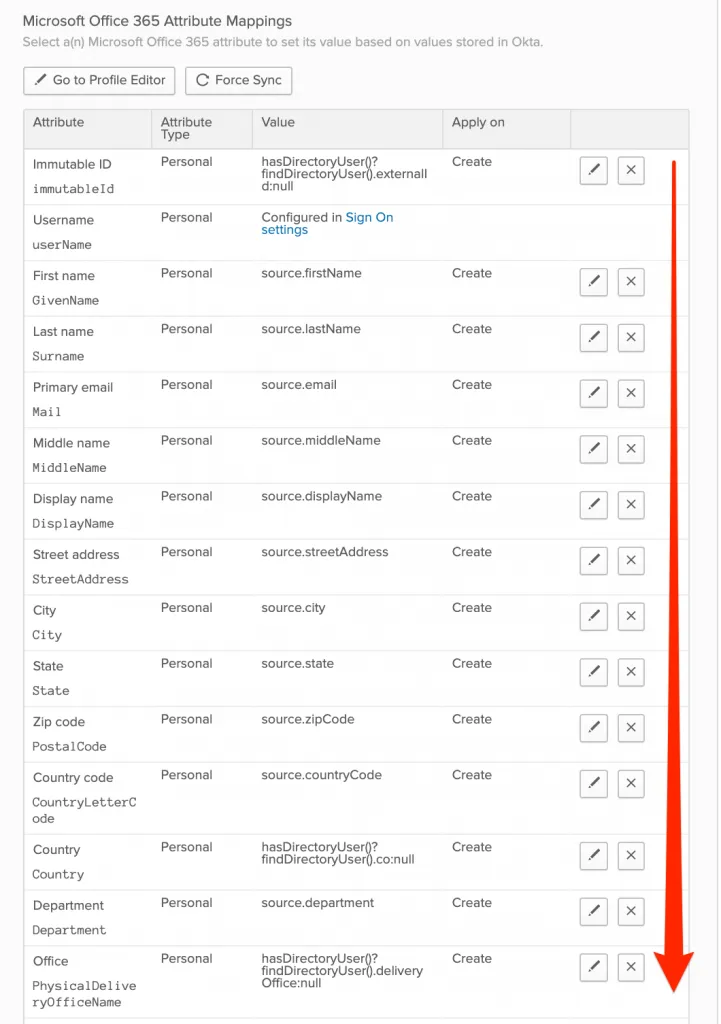The width and height of the screenshot is (721, 1024).
Task: Remove the State attribute mapping
Action: (631, 673)
